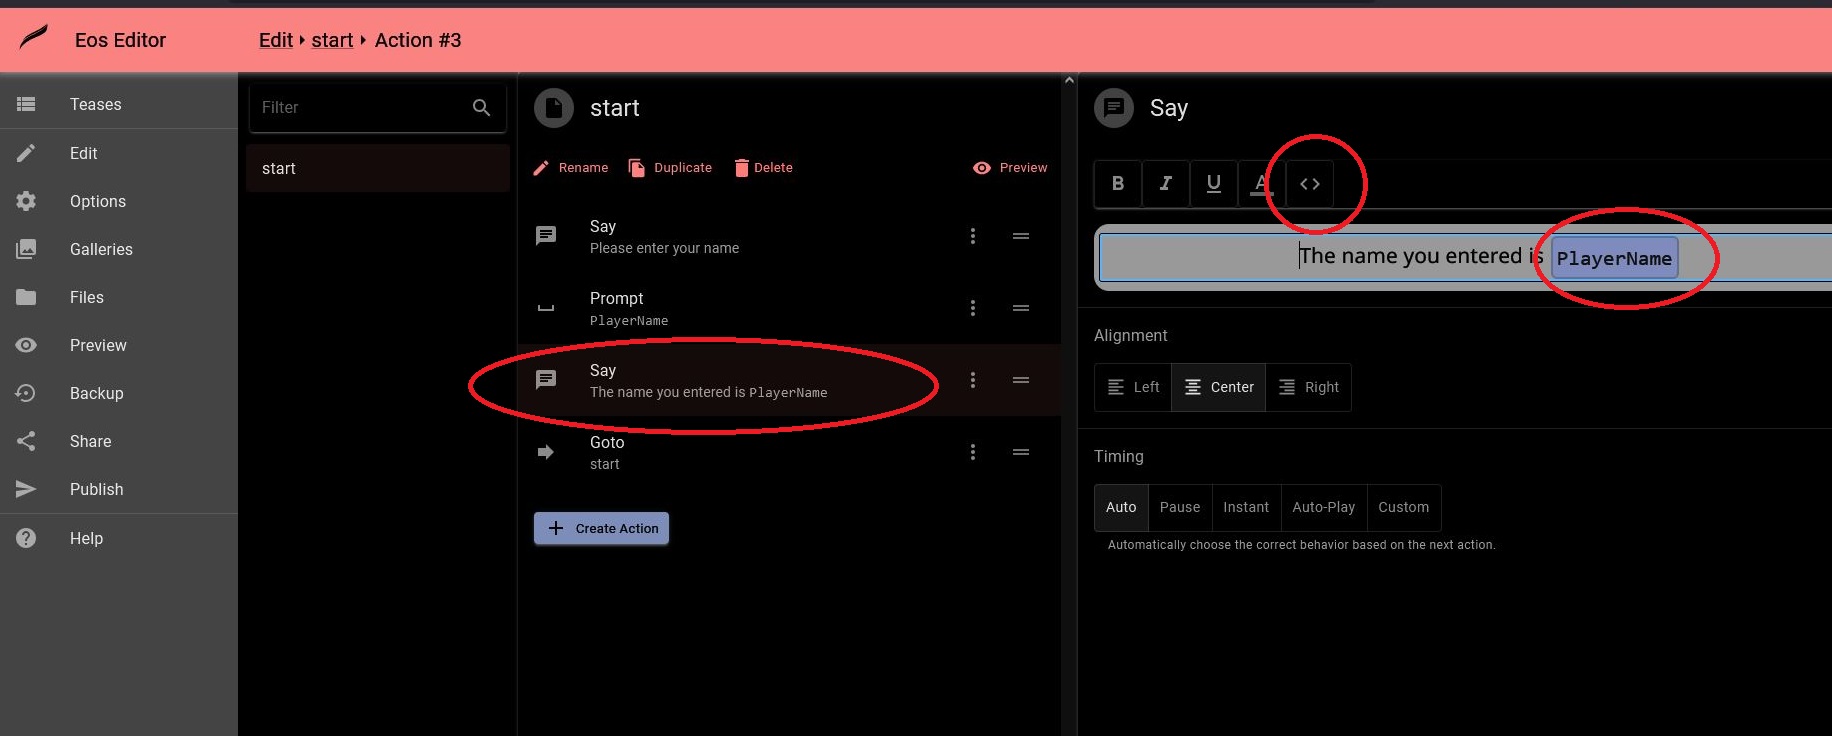This screenshot has height=736, width=1832.
Task: Click into the Say text editor field
Action: coord(1464,258)
